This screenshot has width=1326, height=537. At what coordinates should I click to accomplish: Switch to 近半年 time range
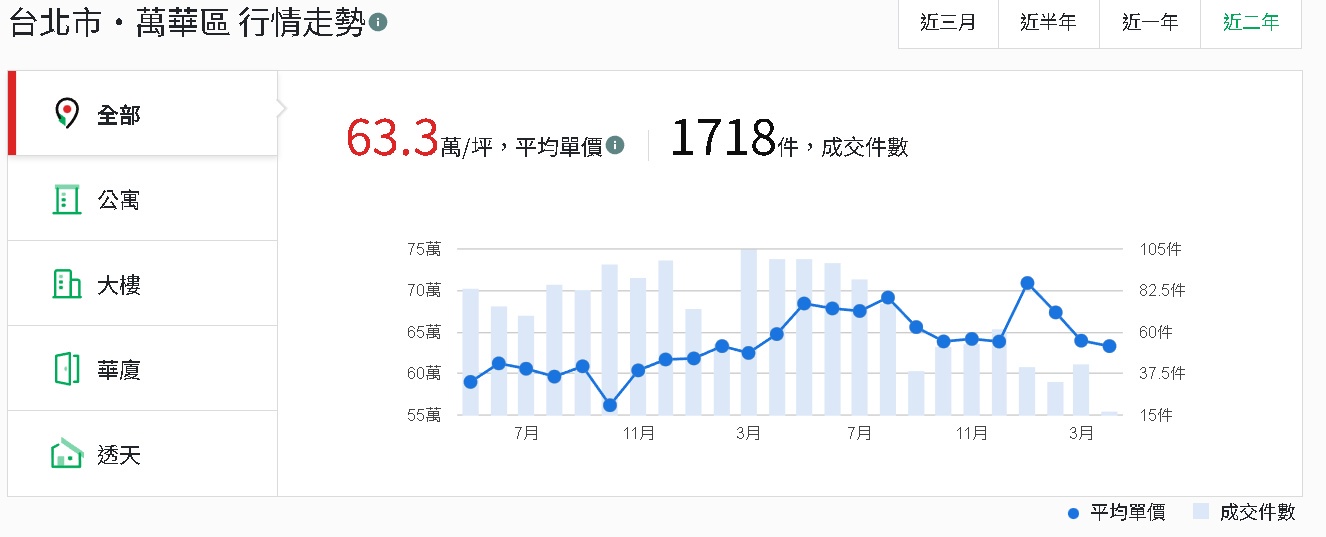pos(1048,23)
